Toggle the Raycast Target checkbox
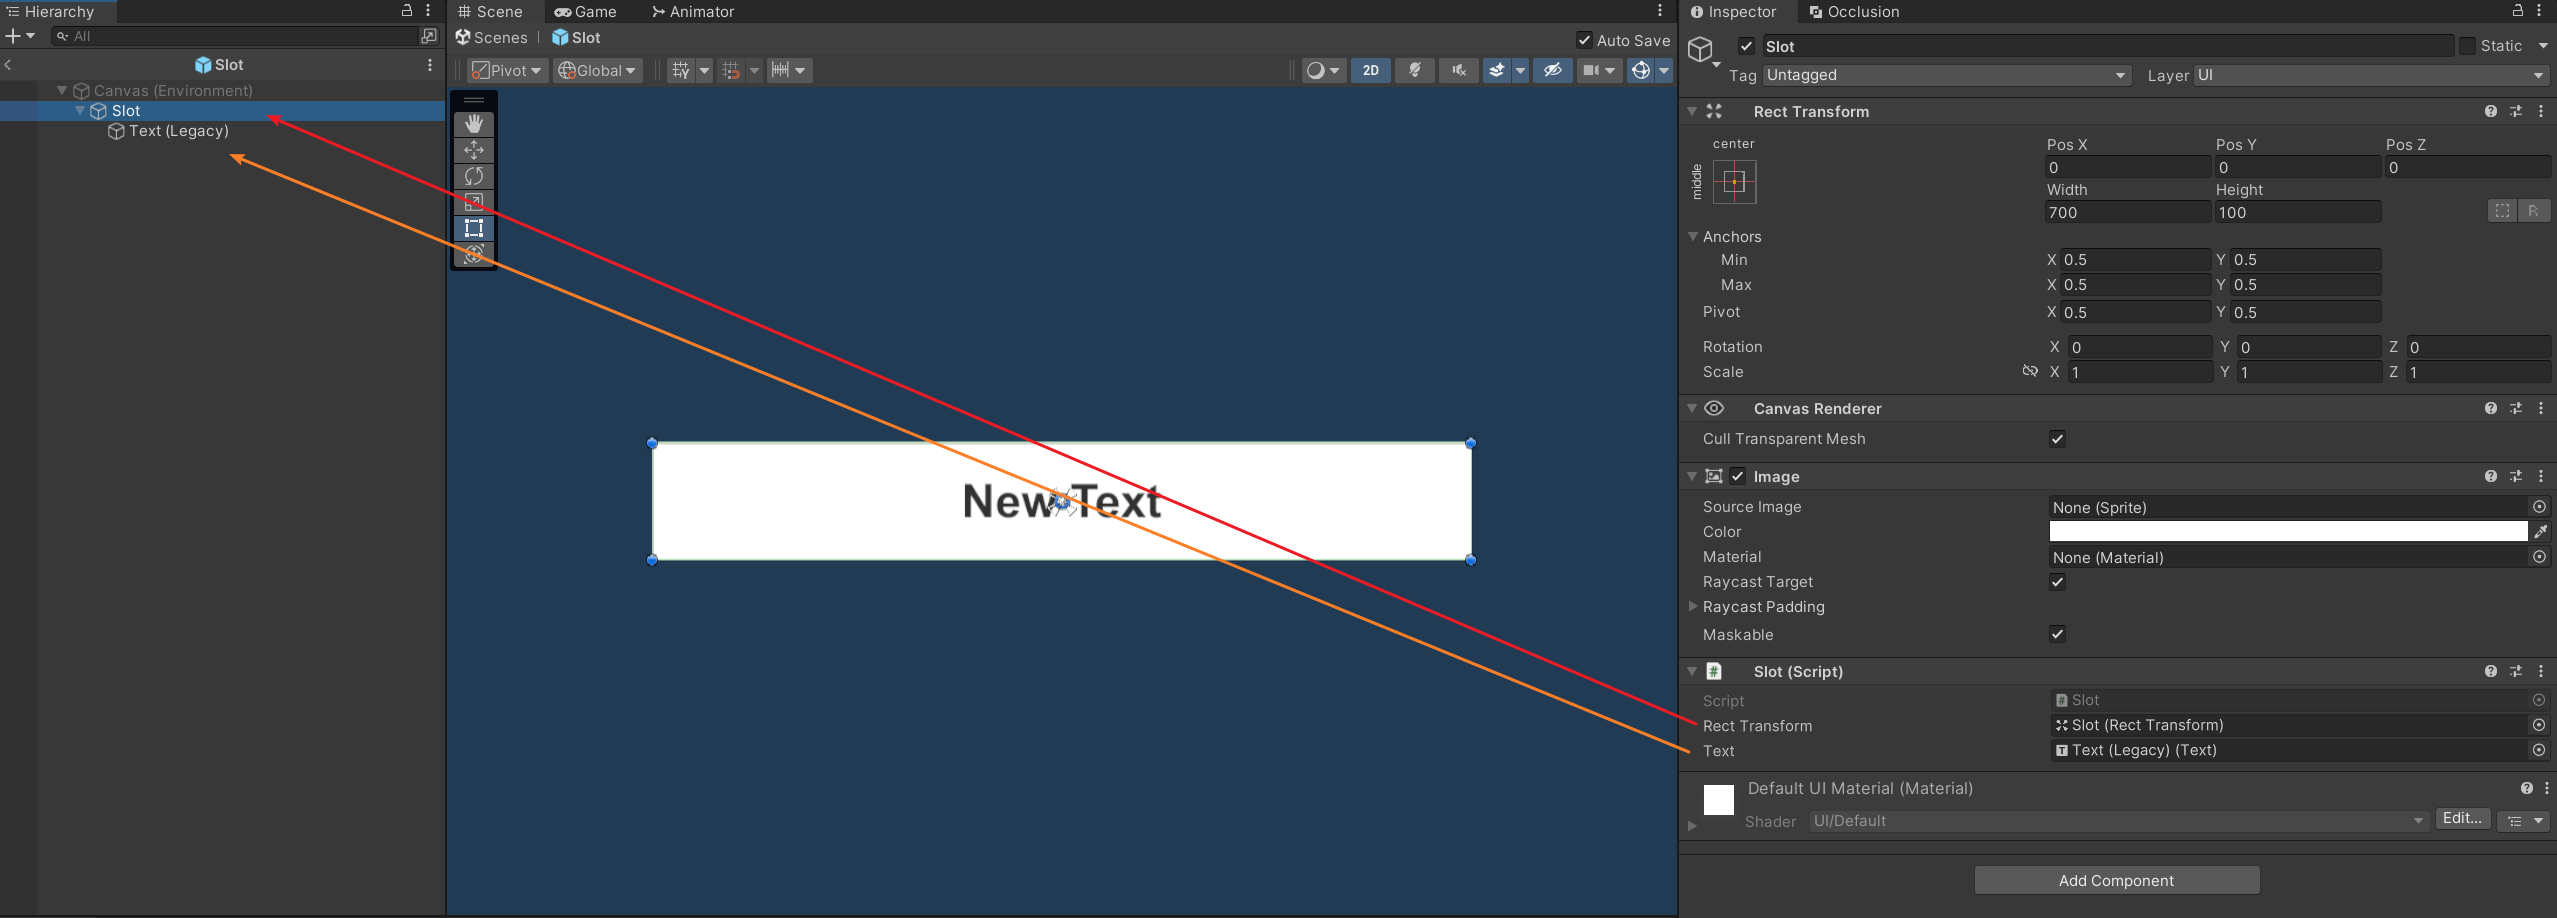The image size is (2557, 918). (x=2057, y=582)
